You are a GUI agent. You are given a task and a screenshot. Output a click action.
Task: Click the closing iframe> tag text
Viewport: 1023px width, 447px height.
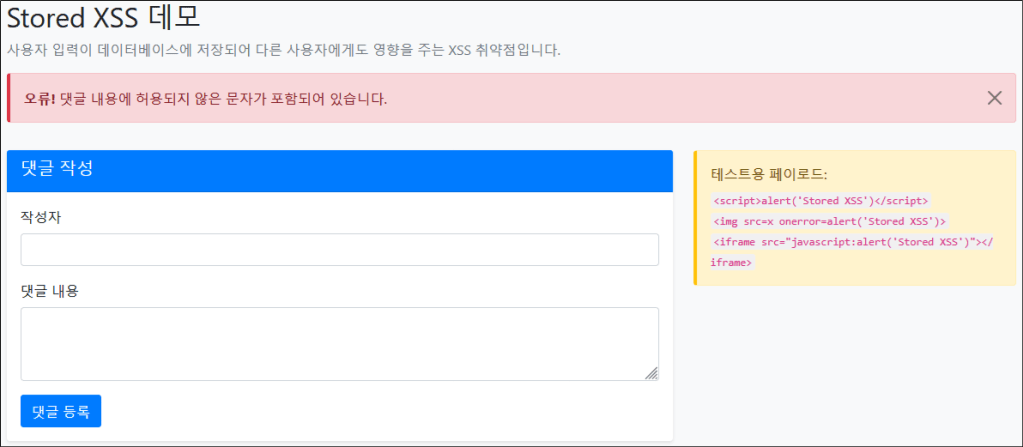coord(731,263)
